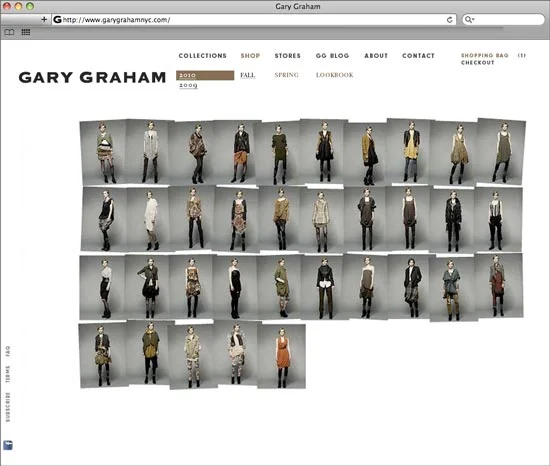Open the white cardigan look in top row

[148, 151]
